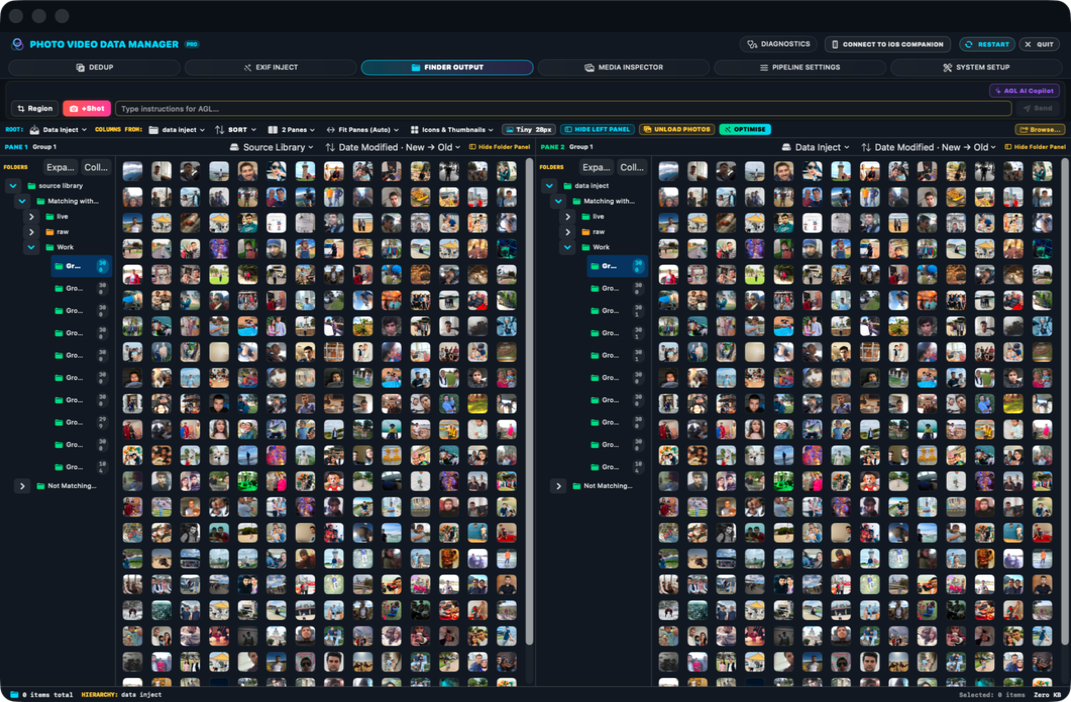Click the Work folder icon in Pane 2
This screenshot has width=1071, height=702.
click(x=585, y=247)
